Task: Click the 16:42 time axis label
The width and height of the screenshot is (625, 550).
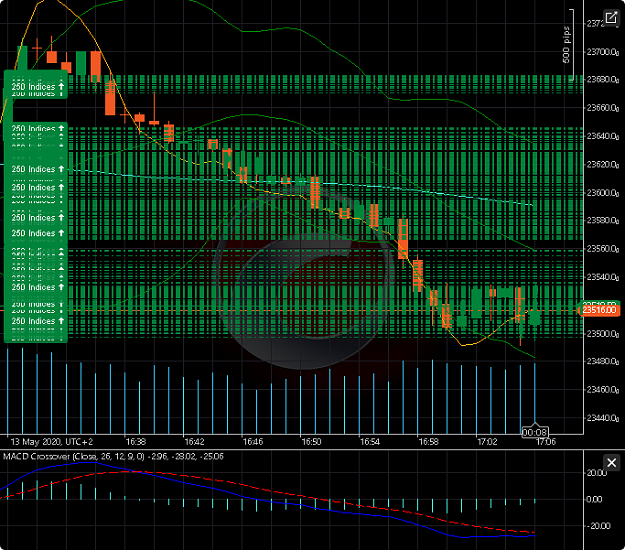Action: pyautogui.click(x=194, y=442)
